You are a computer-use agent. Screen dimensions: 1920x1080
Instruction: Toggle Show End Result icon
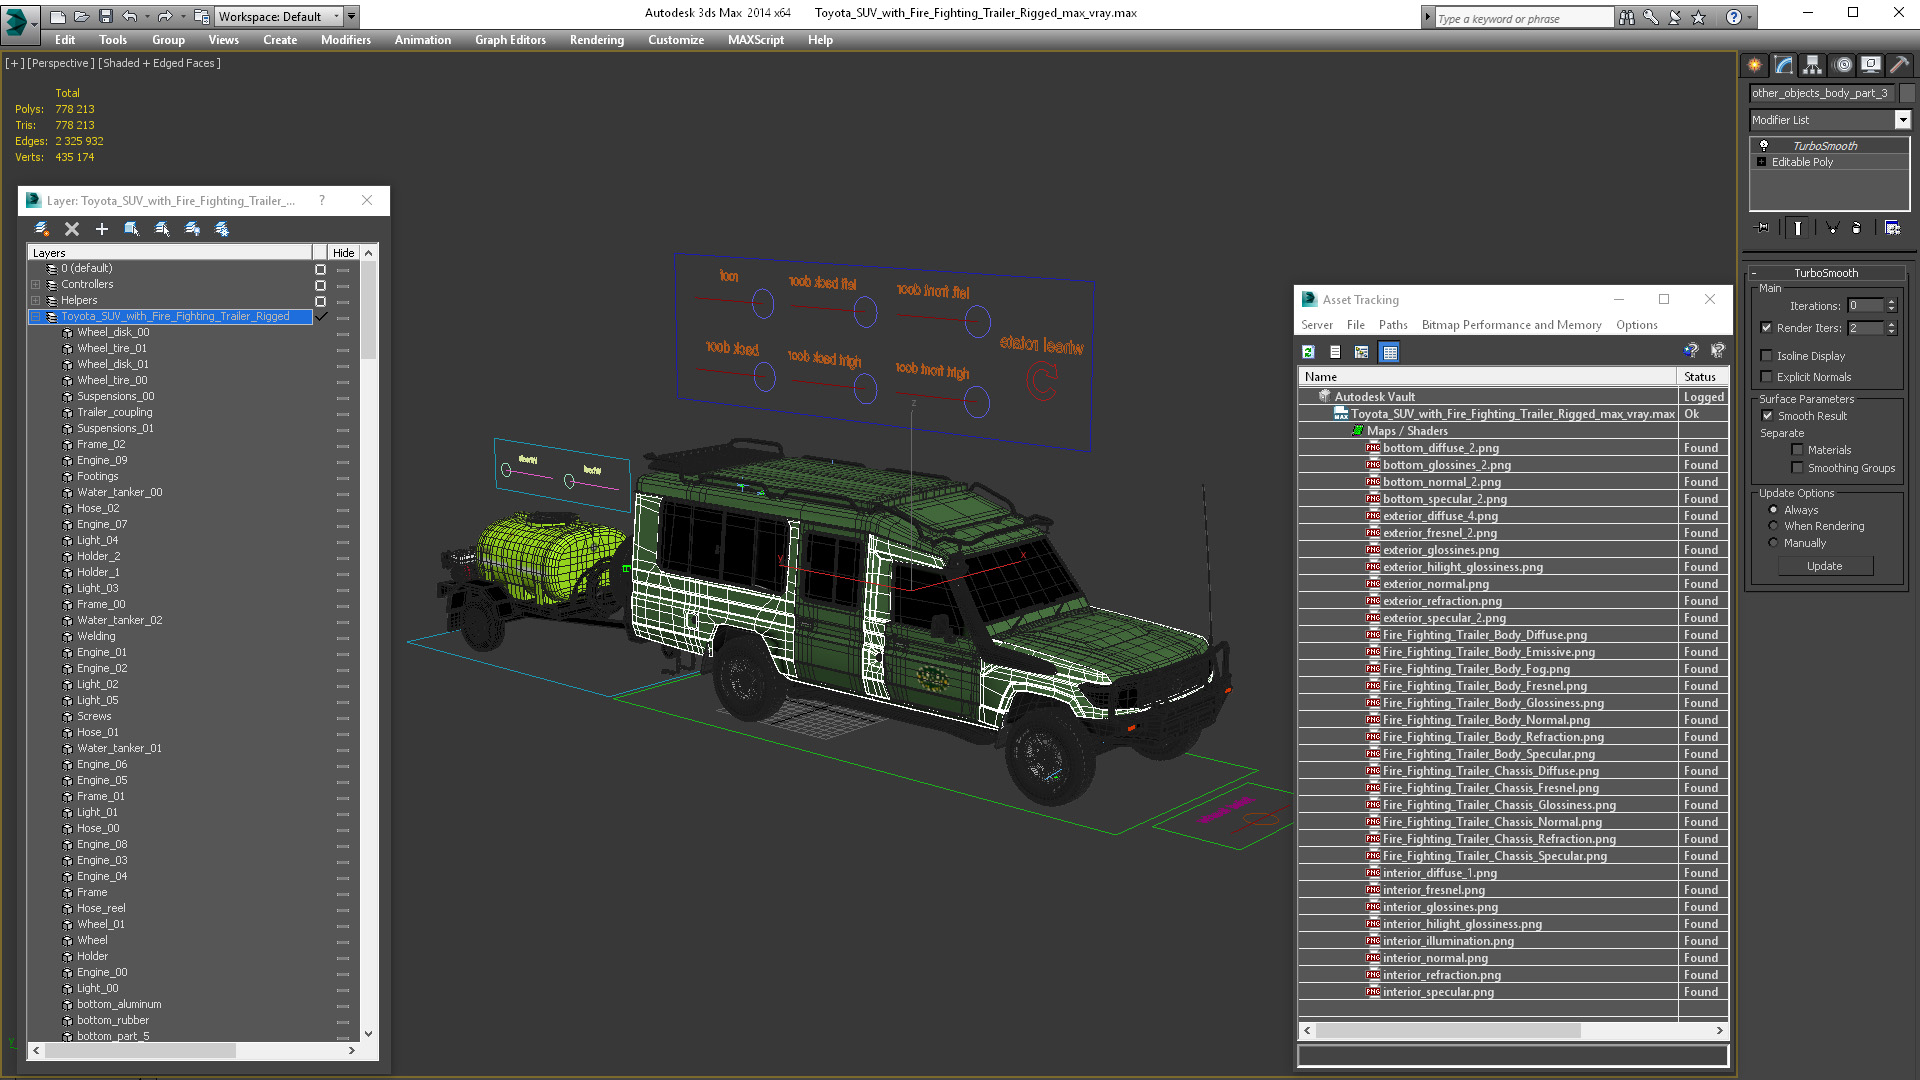1797,228
